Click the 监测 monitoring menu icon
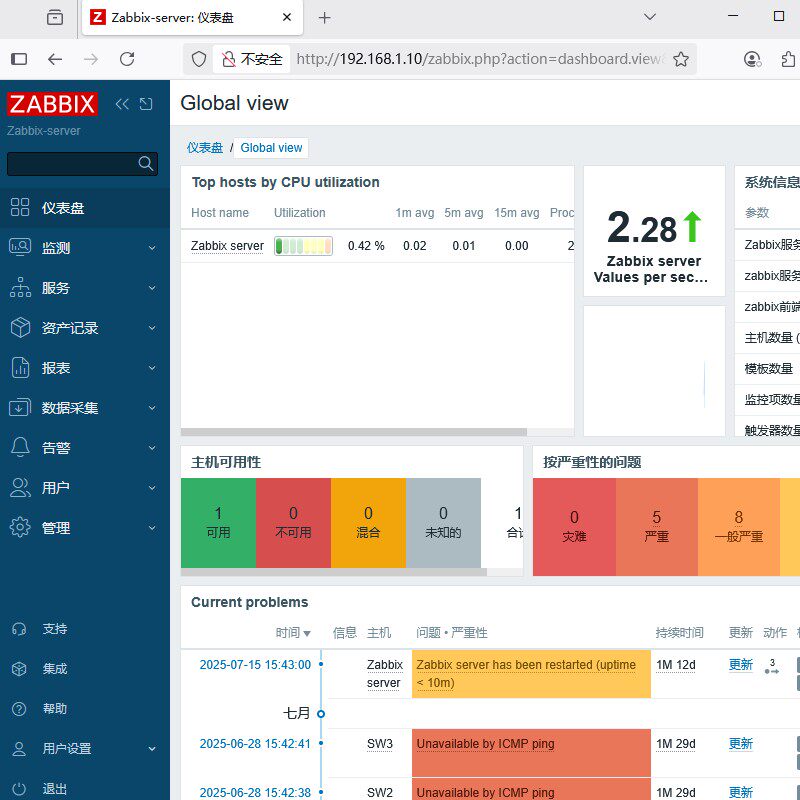Viewport: 800px width, 800px height. pyautogui.click(x=20, y=247)
